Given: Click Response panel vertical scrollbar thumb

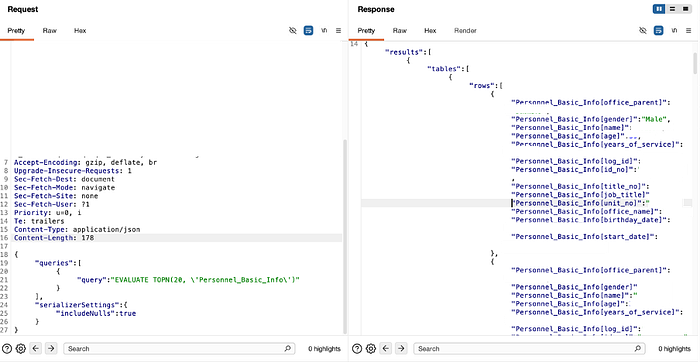Looking at the screenshot, I should point(695,63).
